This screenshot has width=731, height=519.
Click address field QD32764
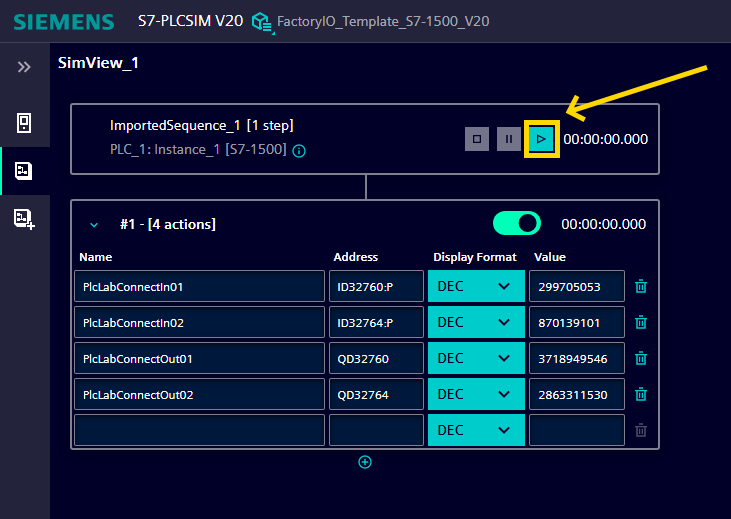(x=376, y=394)
